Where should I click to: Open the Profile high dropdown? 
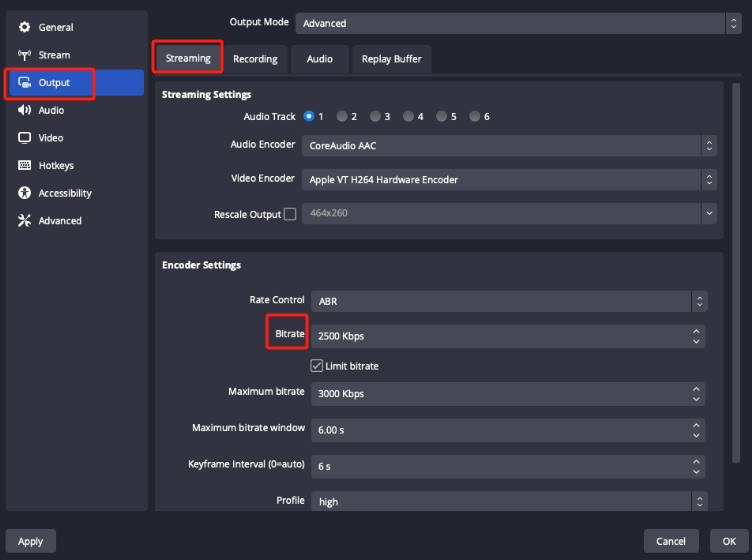(509, 502)
